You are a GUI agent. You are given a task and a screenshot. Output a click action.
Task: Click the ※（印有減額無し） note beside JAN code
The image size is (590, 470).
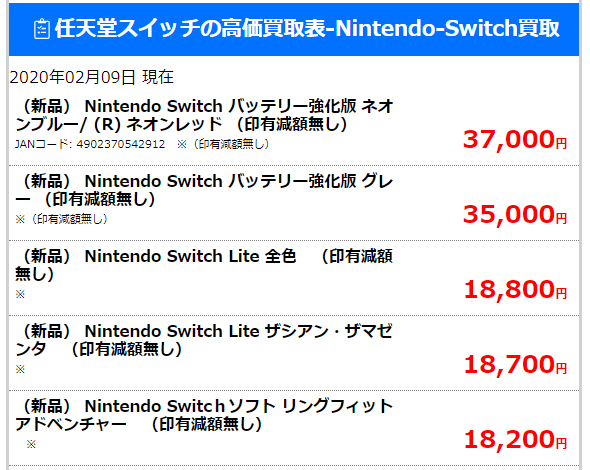tap(224, 144)
